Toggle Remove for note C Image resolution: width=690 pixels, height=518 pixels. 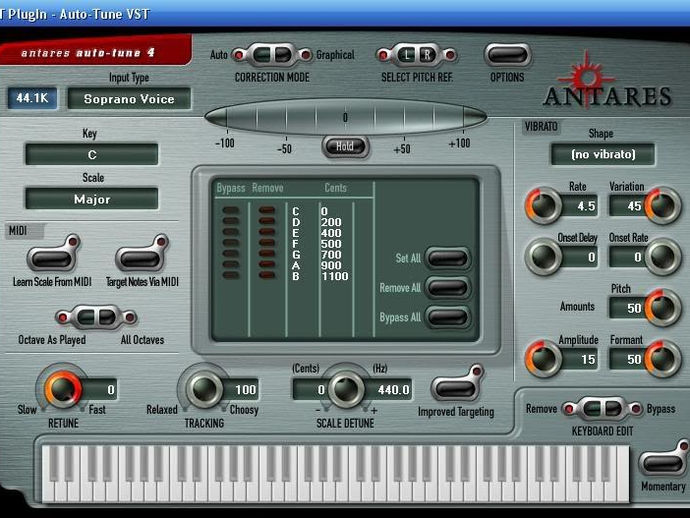pos(267,210)
